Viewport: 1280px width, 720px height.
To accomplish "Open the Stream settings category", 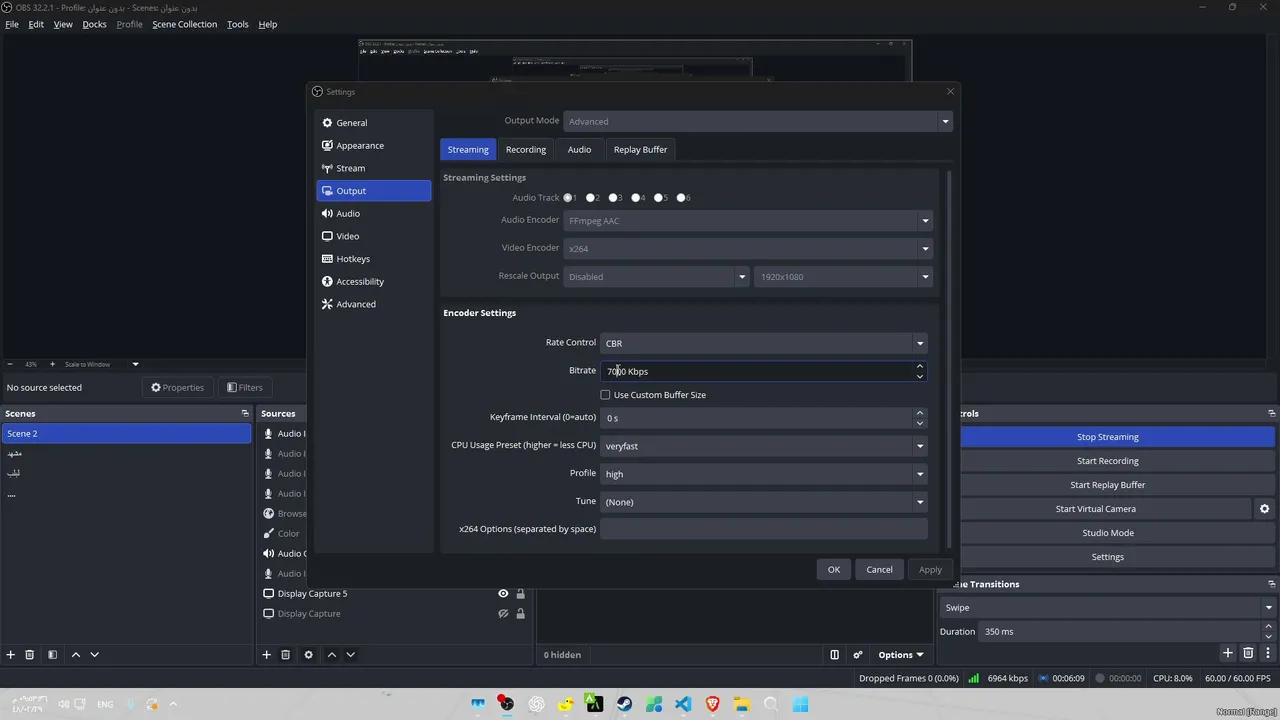I will pyautogui.click(x=374, y=168).
